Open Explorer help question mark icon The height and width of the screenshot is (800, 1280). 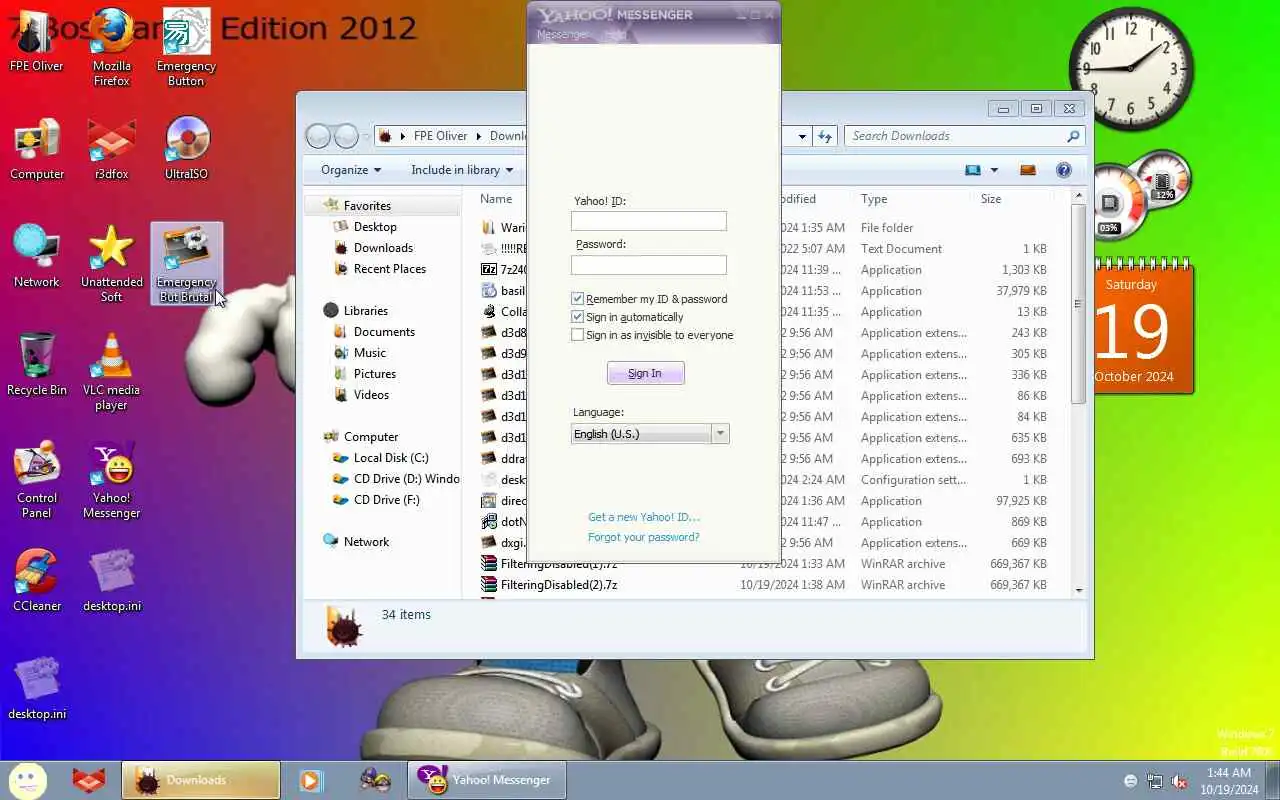pos(1064,170)
